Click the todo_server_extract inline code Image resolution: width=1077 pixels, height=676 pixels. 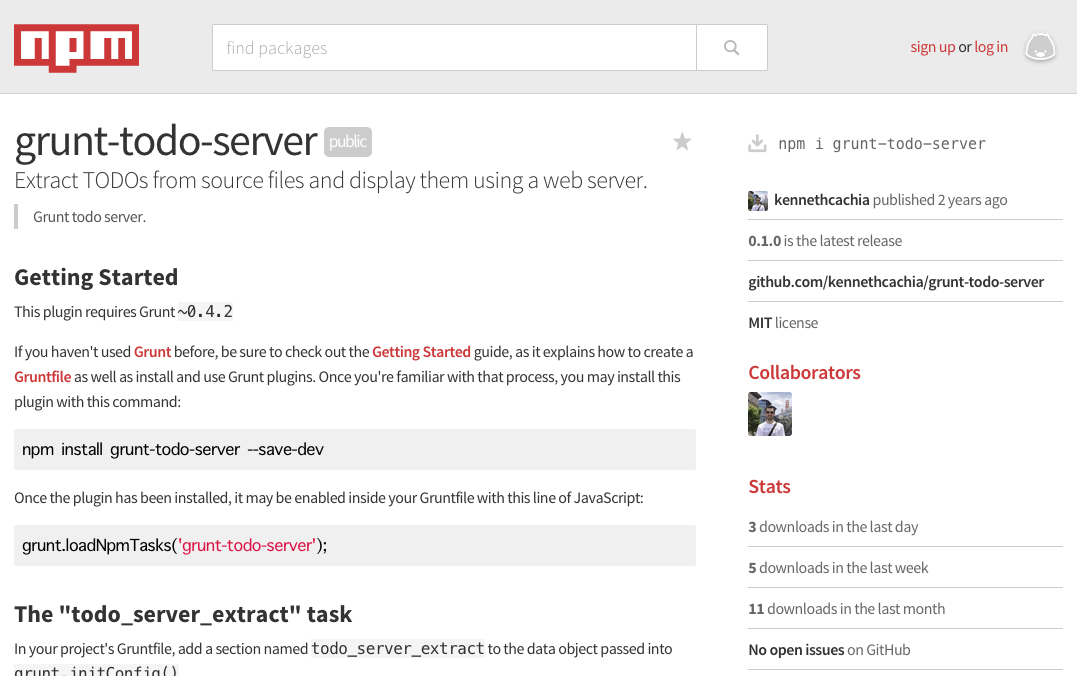click(398, 649)
